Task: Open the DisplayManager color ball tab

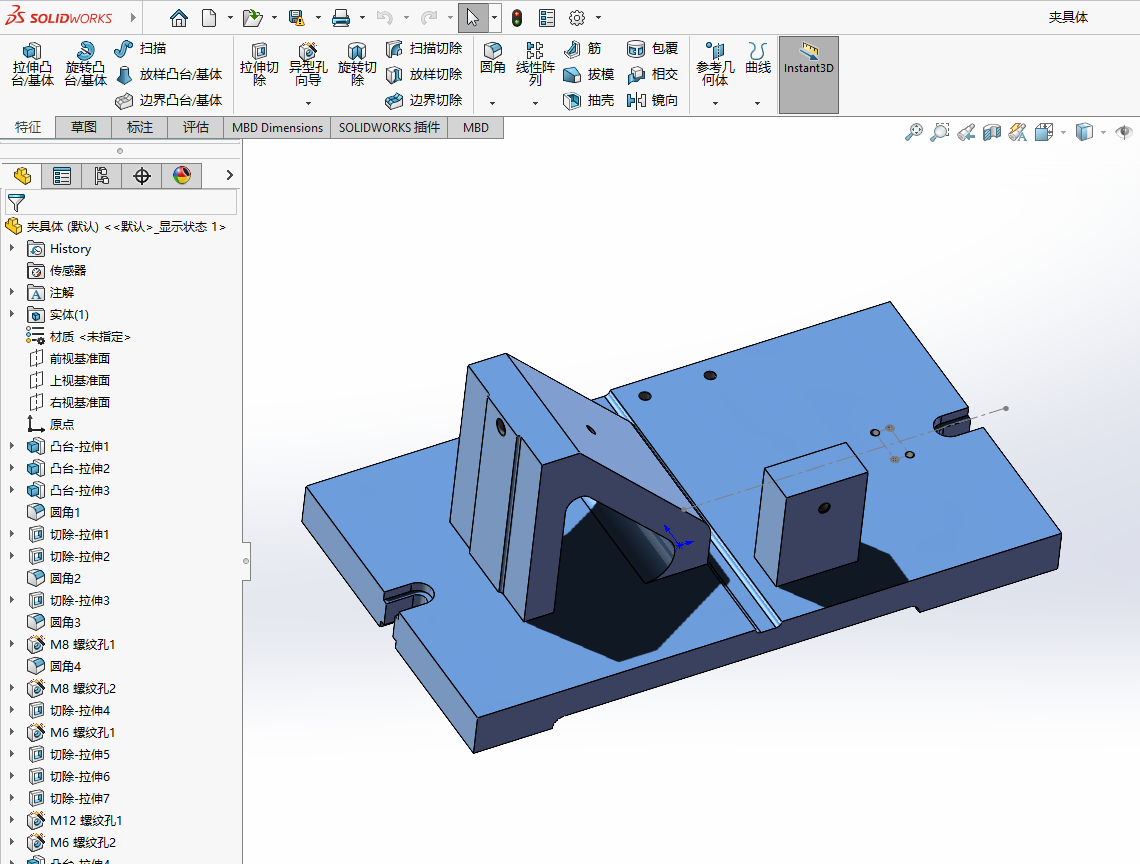Action: [182, 175]
